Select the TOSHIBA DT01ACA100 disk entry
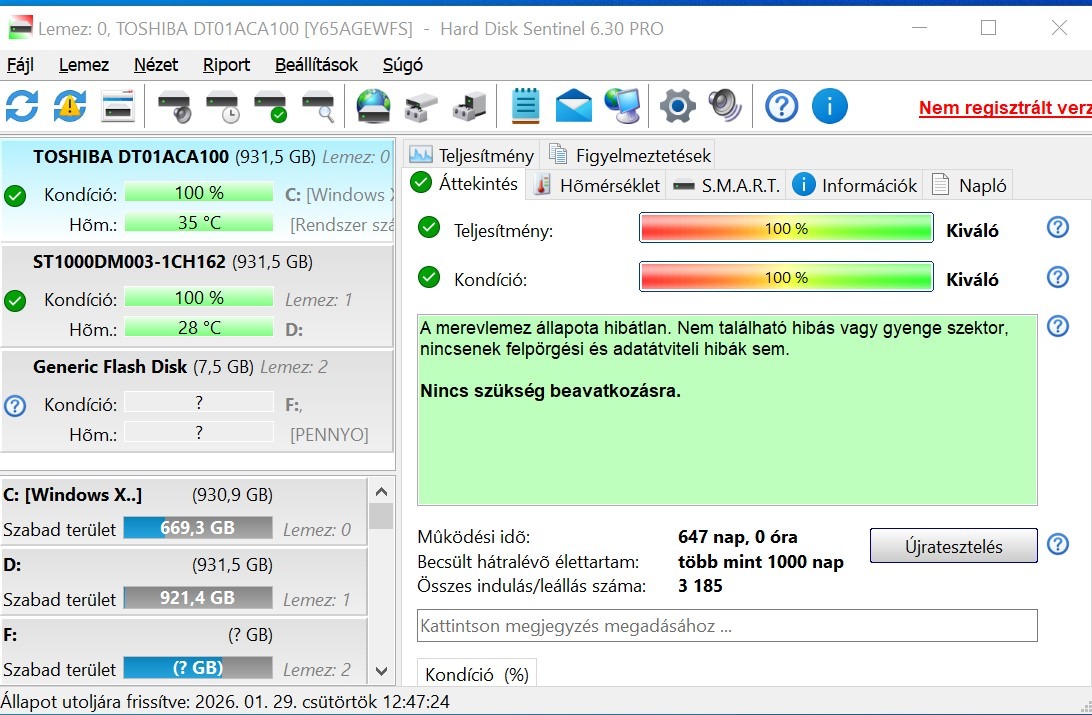The height and width of the screenshot is (715, 1092). 198,190
